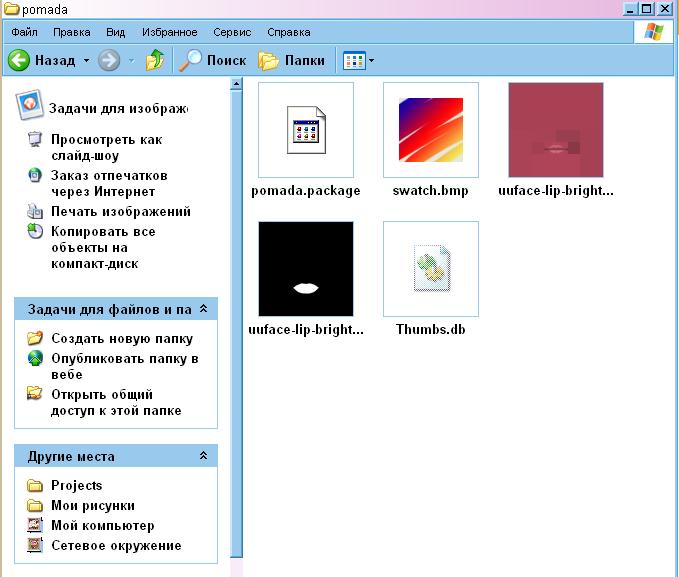This screenshot has width=679, height=577.
Task: Click the task pane vertical scrollbar track
Action: tap(236, 323)
